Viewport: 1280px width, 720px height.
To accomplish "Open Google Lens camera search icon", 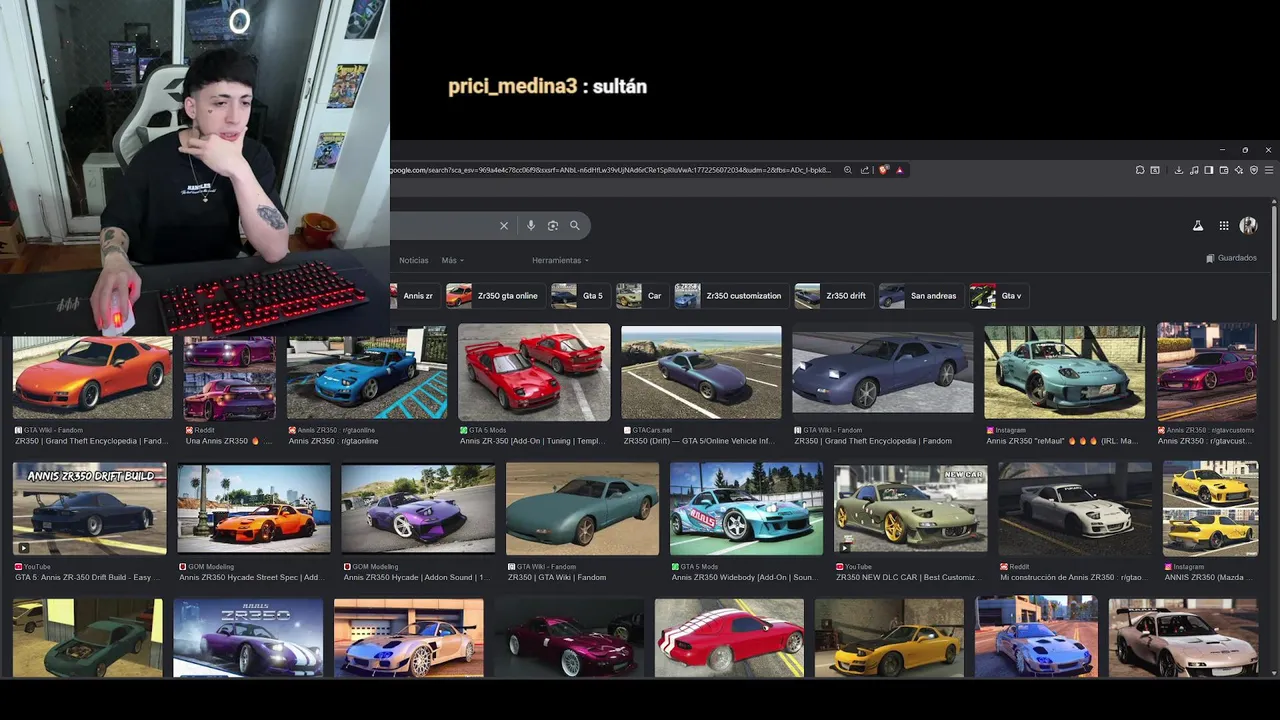I will [x=553, y=226].
